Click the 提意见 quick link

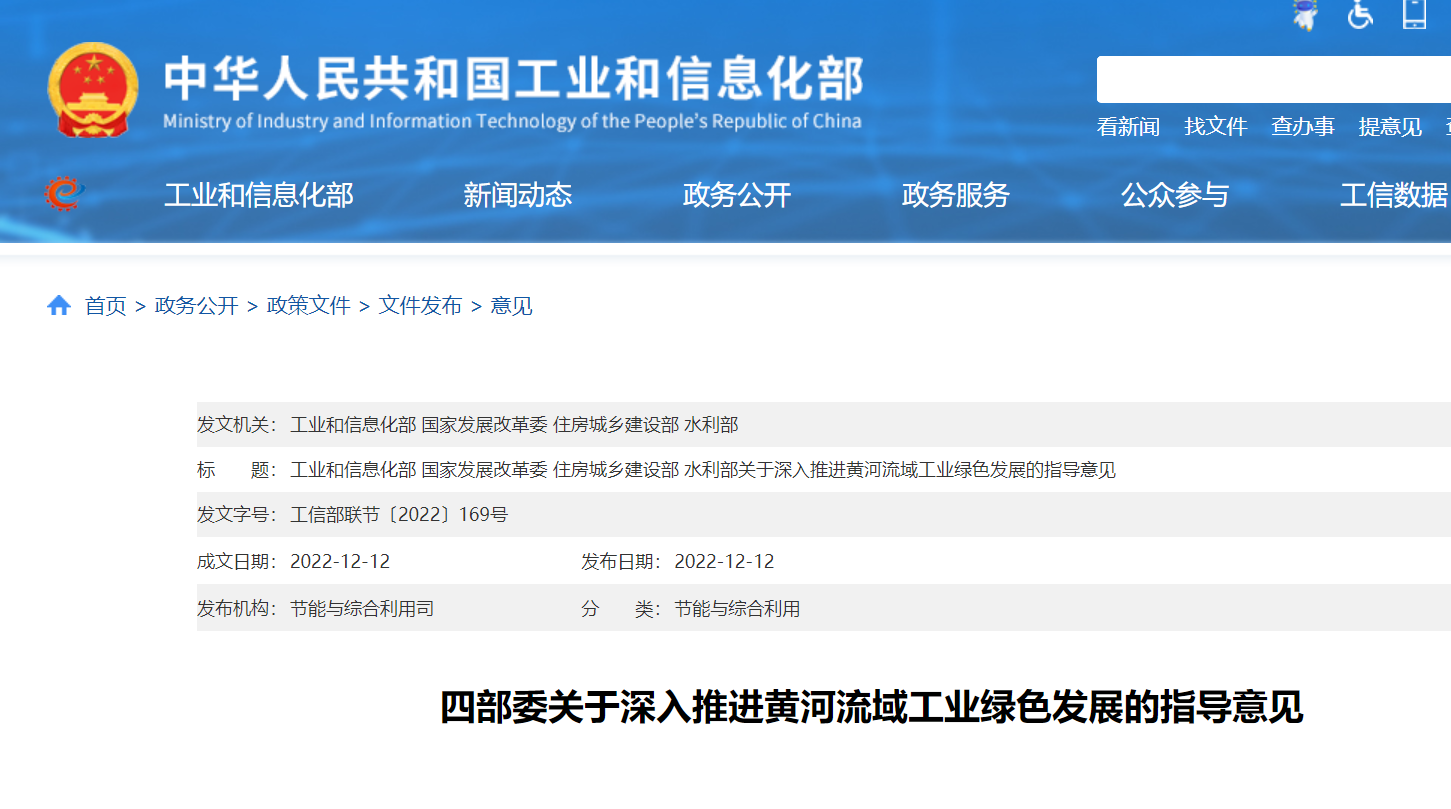point(1389,127)
